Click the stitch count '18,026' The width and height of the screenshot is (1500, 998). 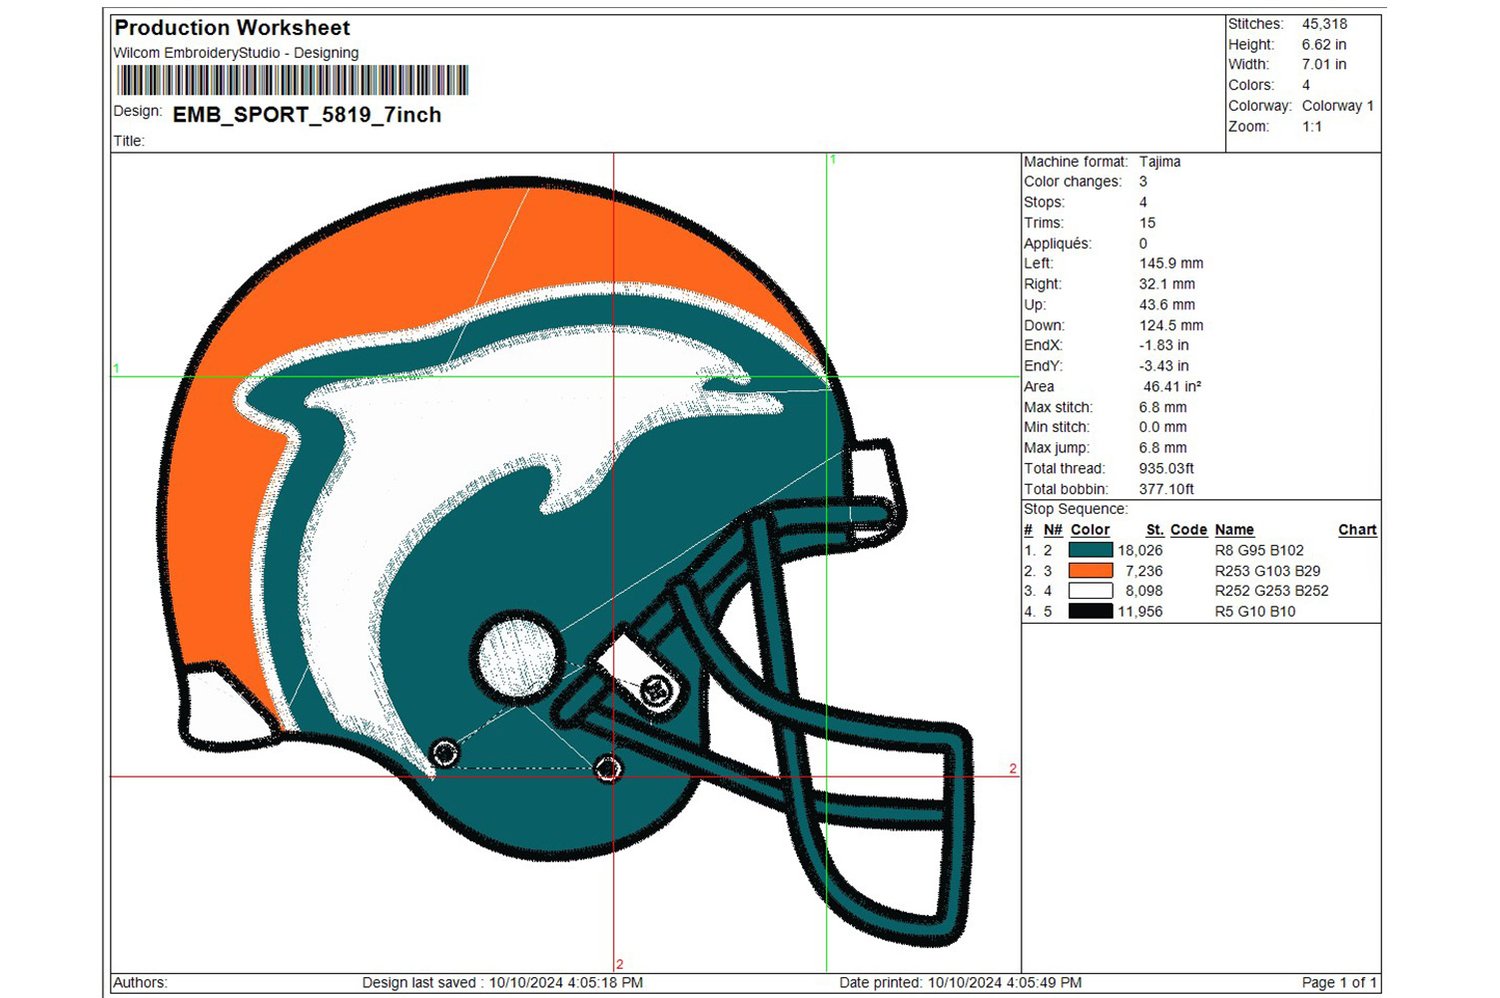pos(1140,550)
